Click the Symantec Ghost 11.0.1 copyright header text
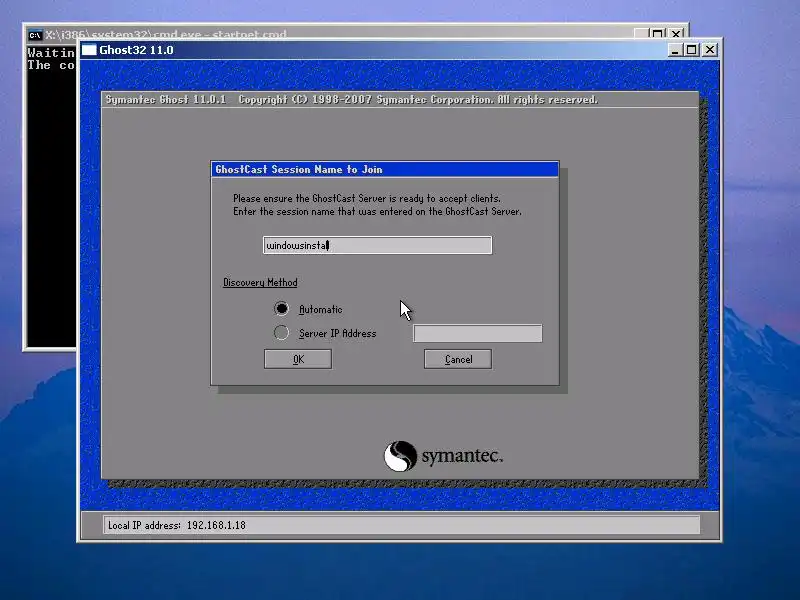The width and height of the screenshot is (800, 600). pyautogui.click(x=352, y=99)
